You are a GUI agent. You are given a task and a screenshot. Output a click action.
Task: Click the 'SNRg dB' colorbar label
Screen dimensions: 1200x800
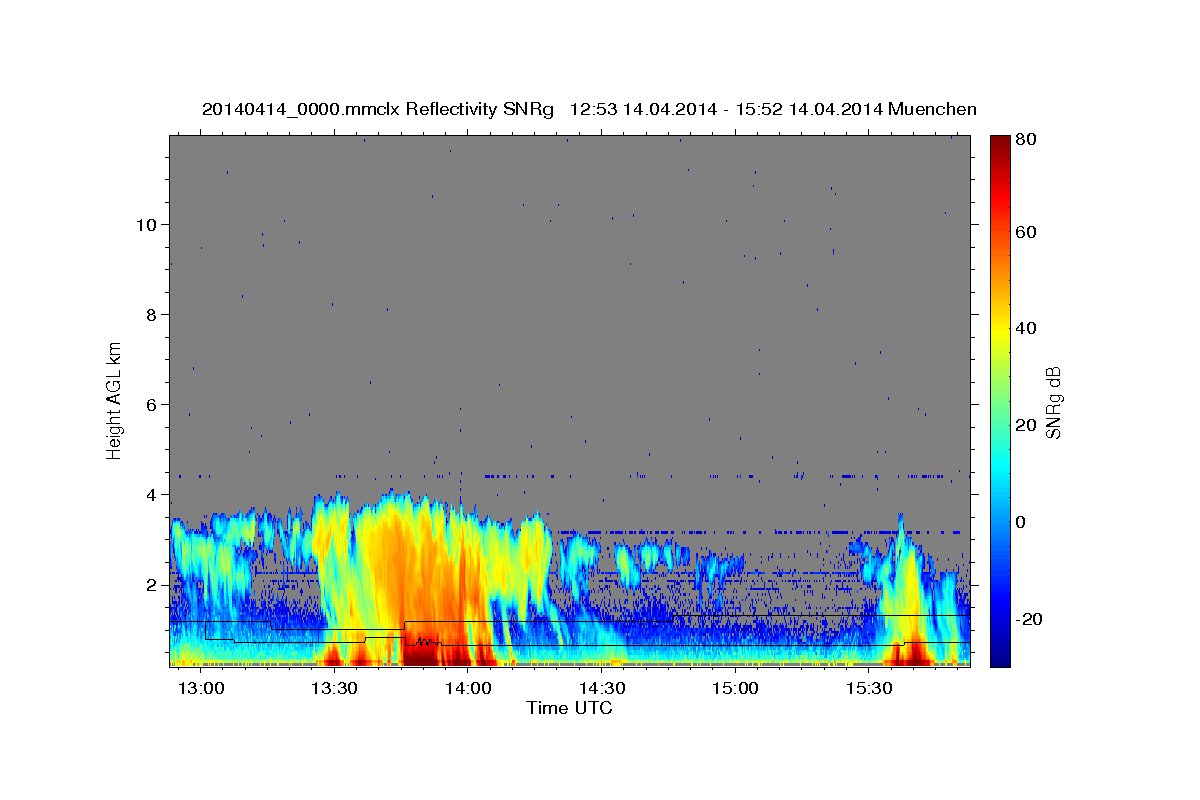point(1053,402)
